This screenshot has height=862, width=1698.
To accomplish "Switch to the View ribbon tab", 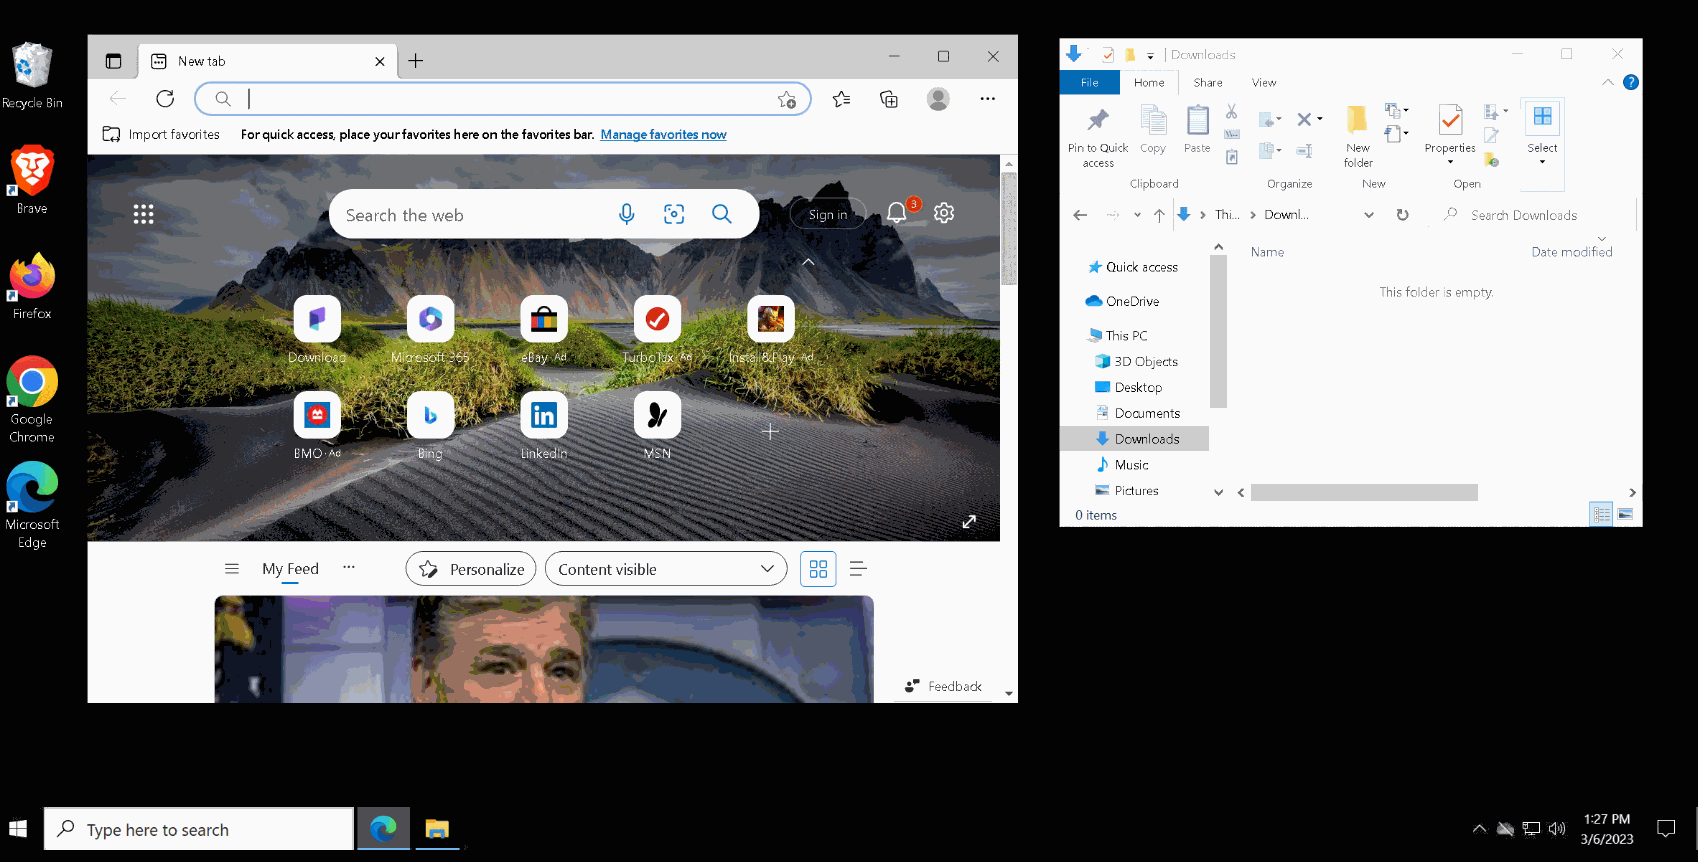I will (1264, 83).
